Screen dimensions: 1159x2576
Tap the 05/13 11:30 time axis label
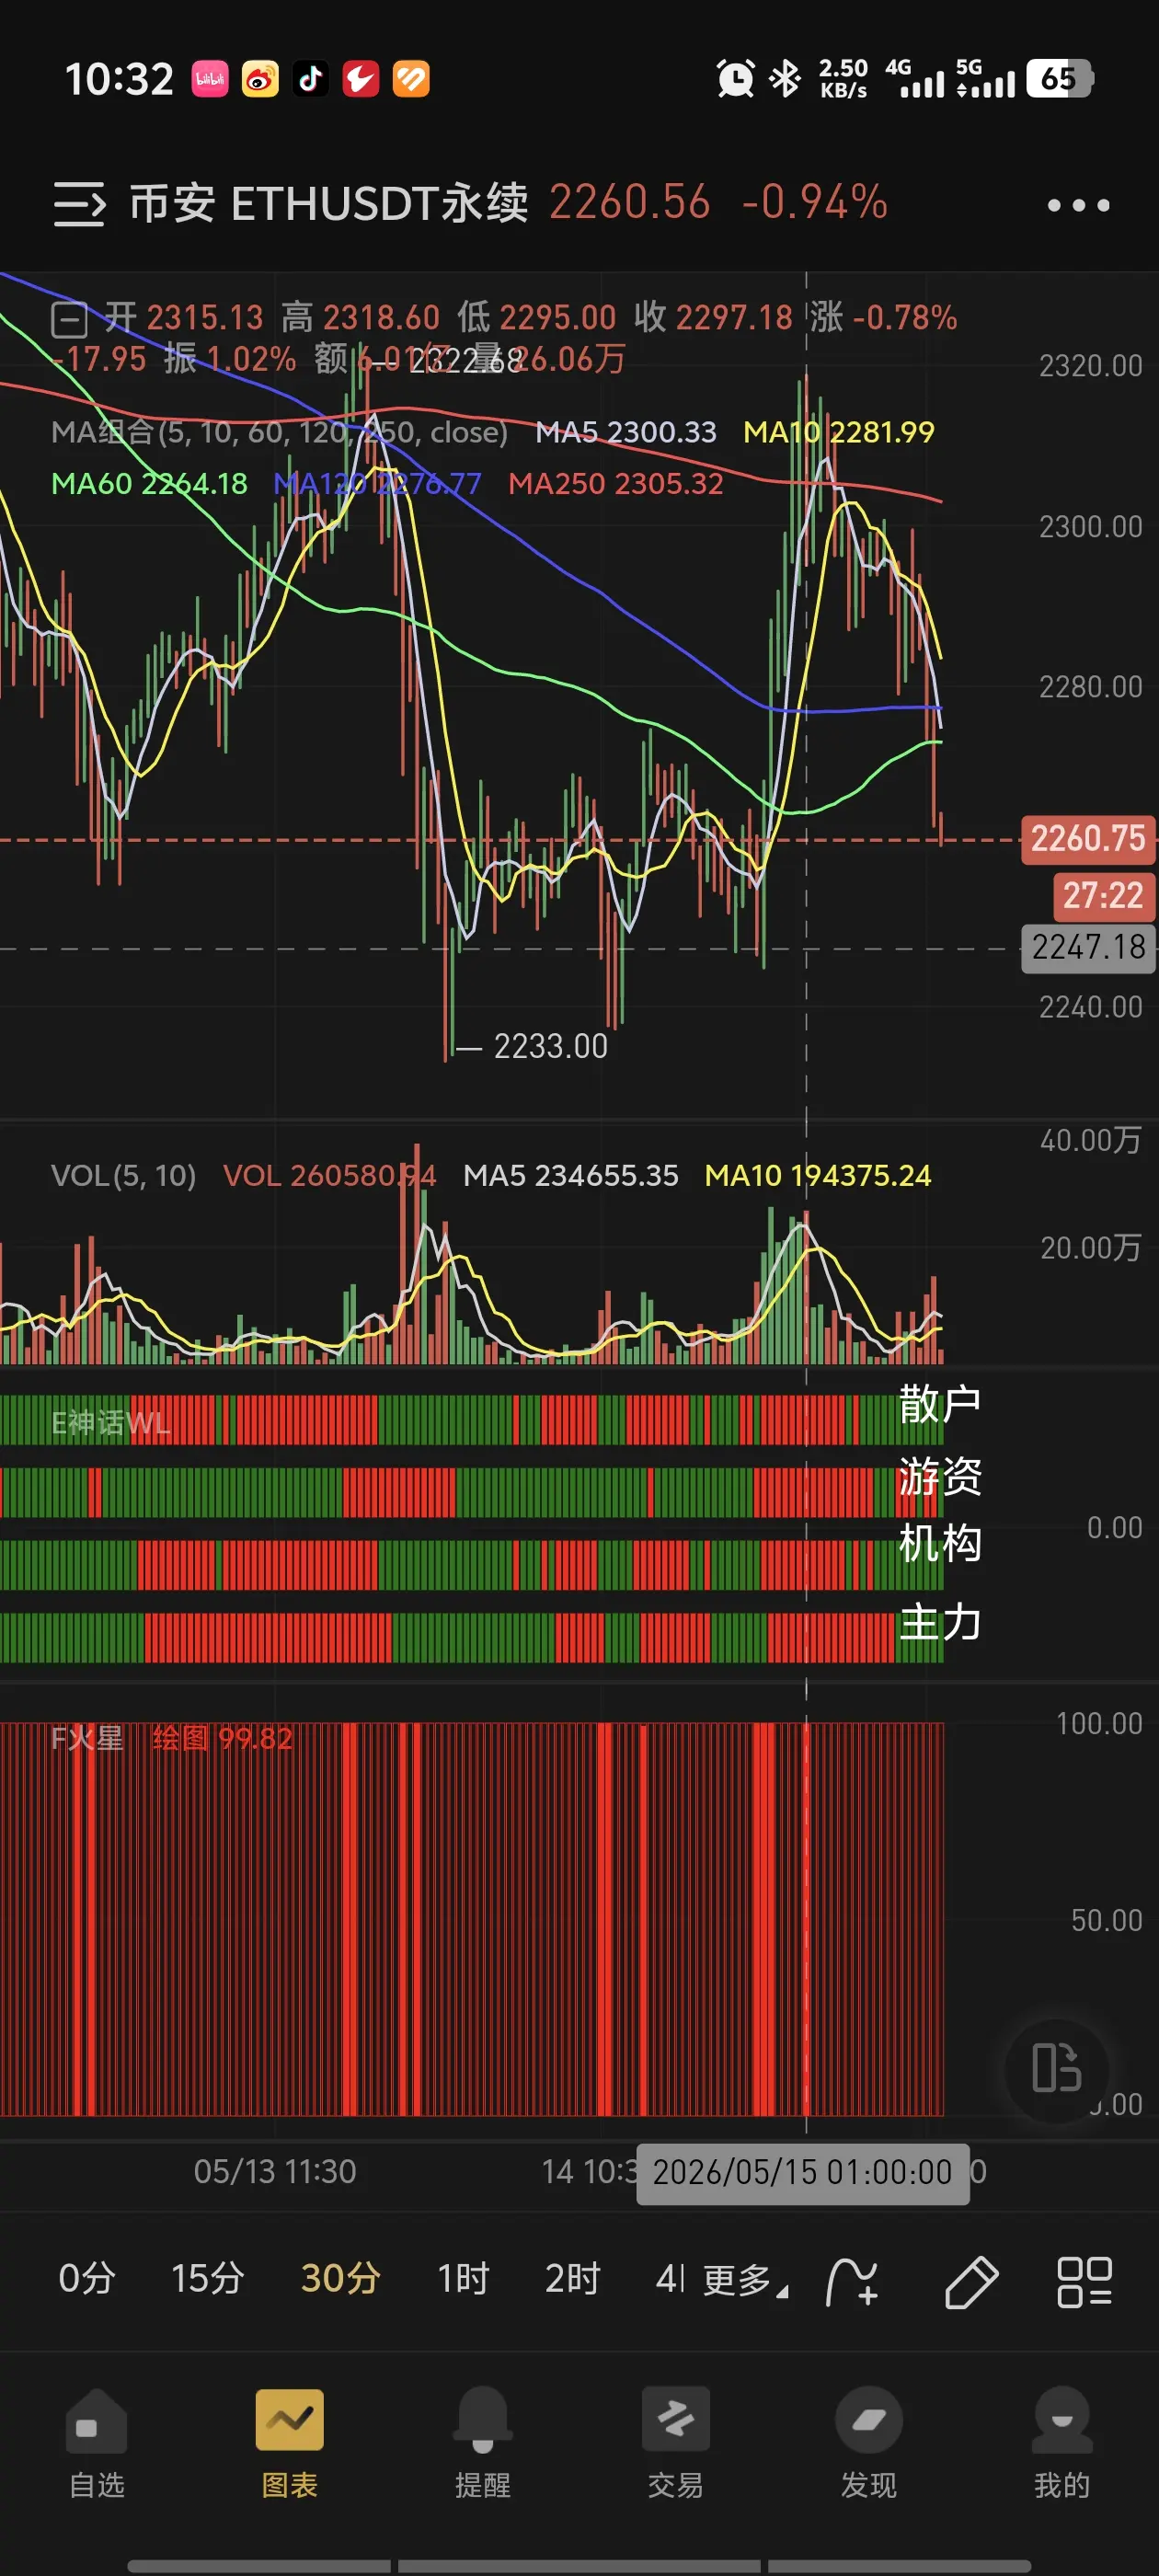point(275,2171)
